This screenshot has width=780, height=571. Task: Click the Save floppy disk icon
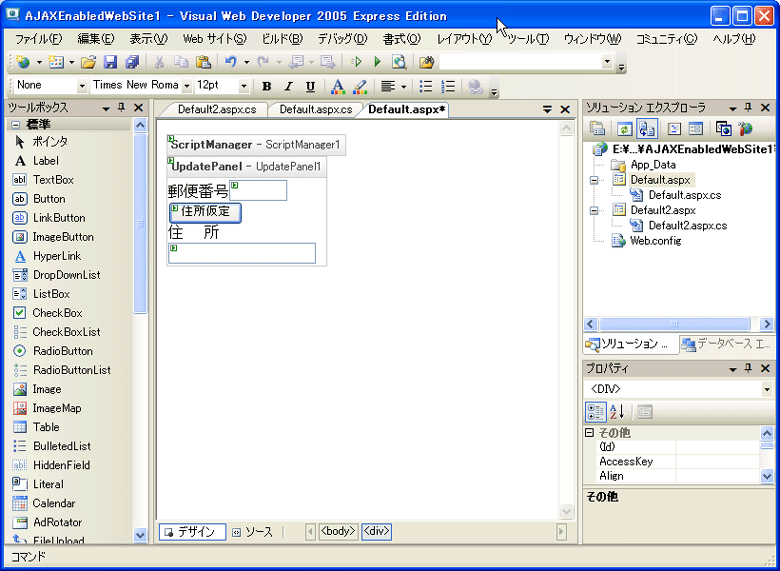110,62
